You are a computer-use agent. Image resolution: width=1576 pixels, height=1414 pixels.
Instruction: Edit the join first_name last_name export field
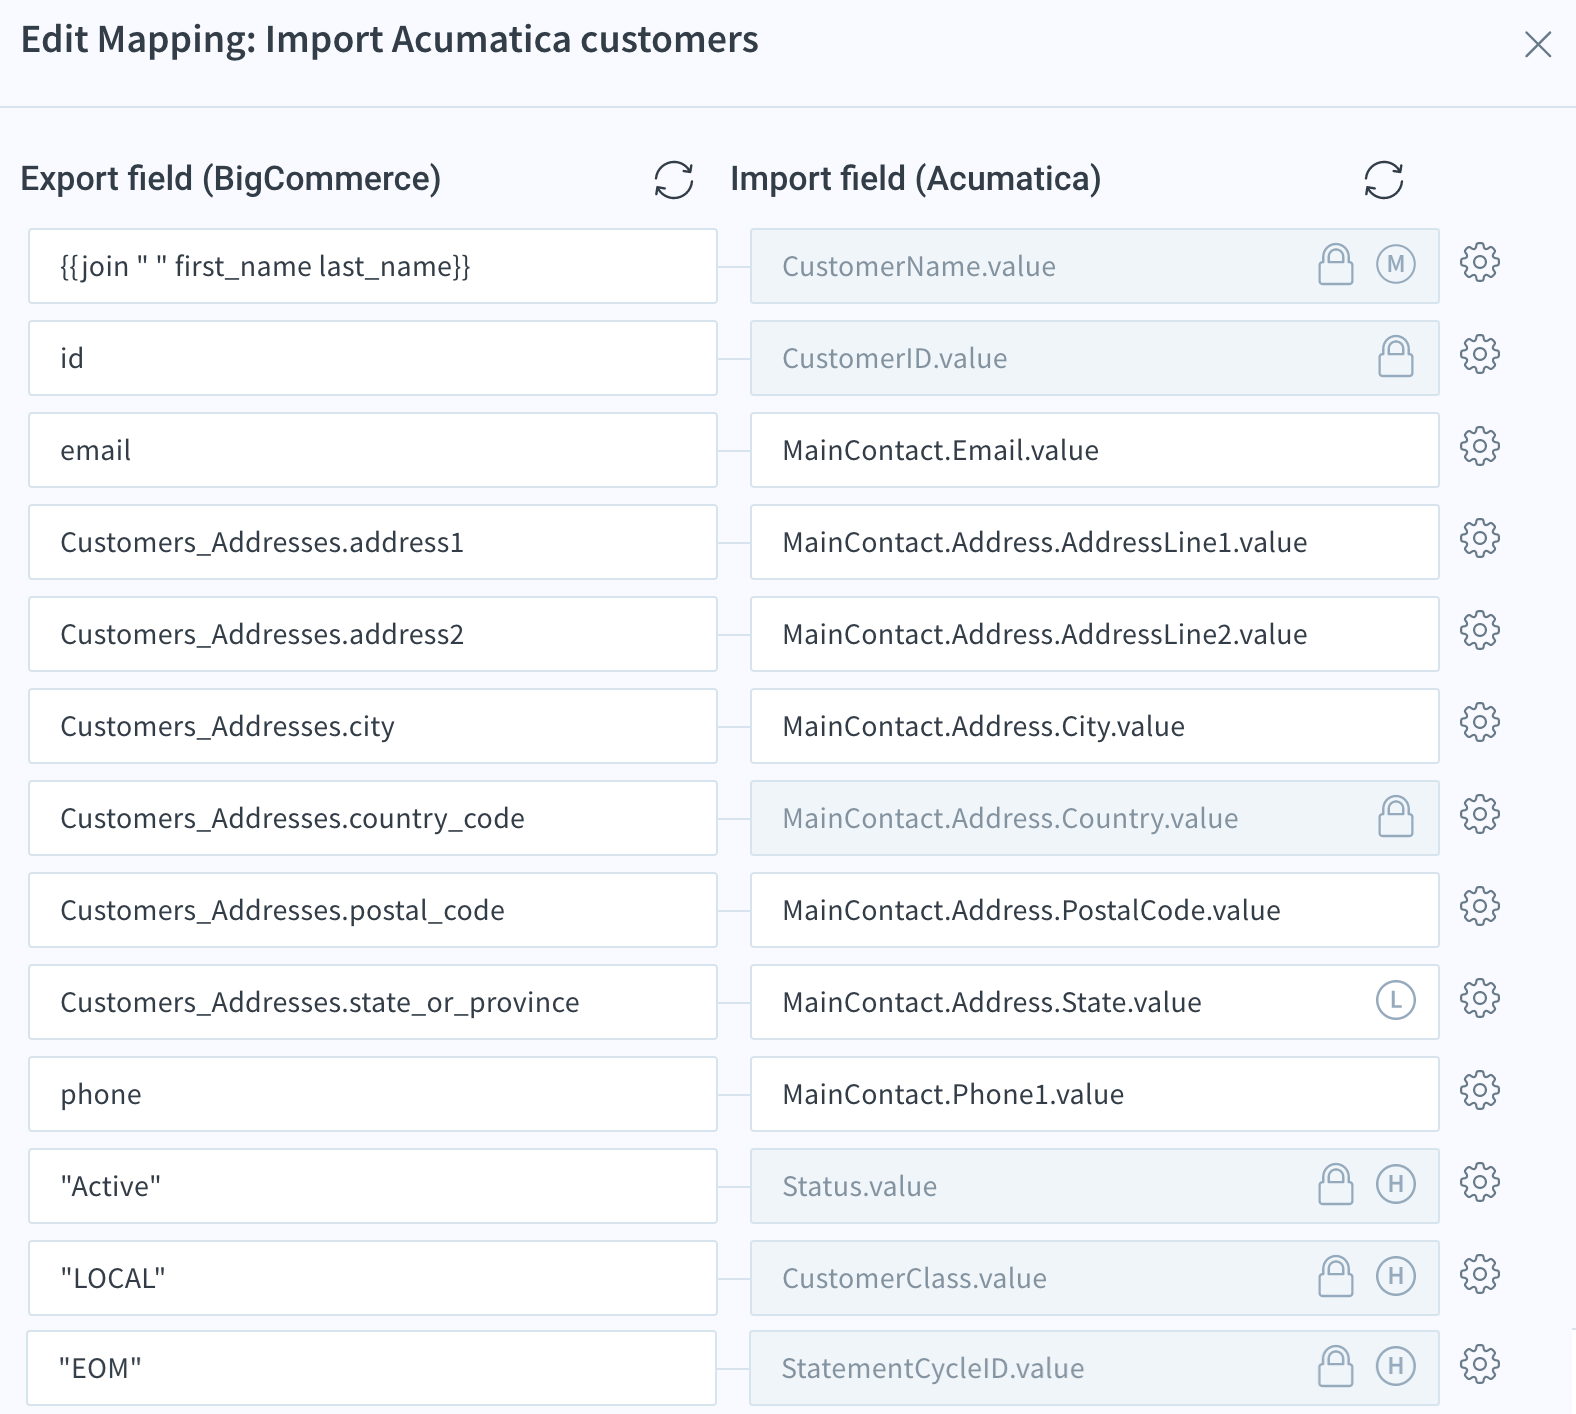pos(373,266)
